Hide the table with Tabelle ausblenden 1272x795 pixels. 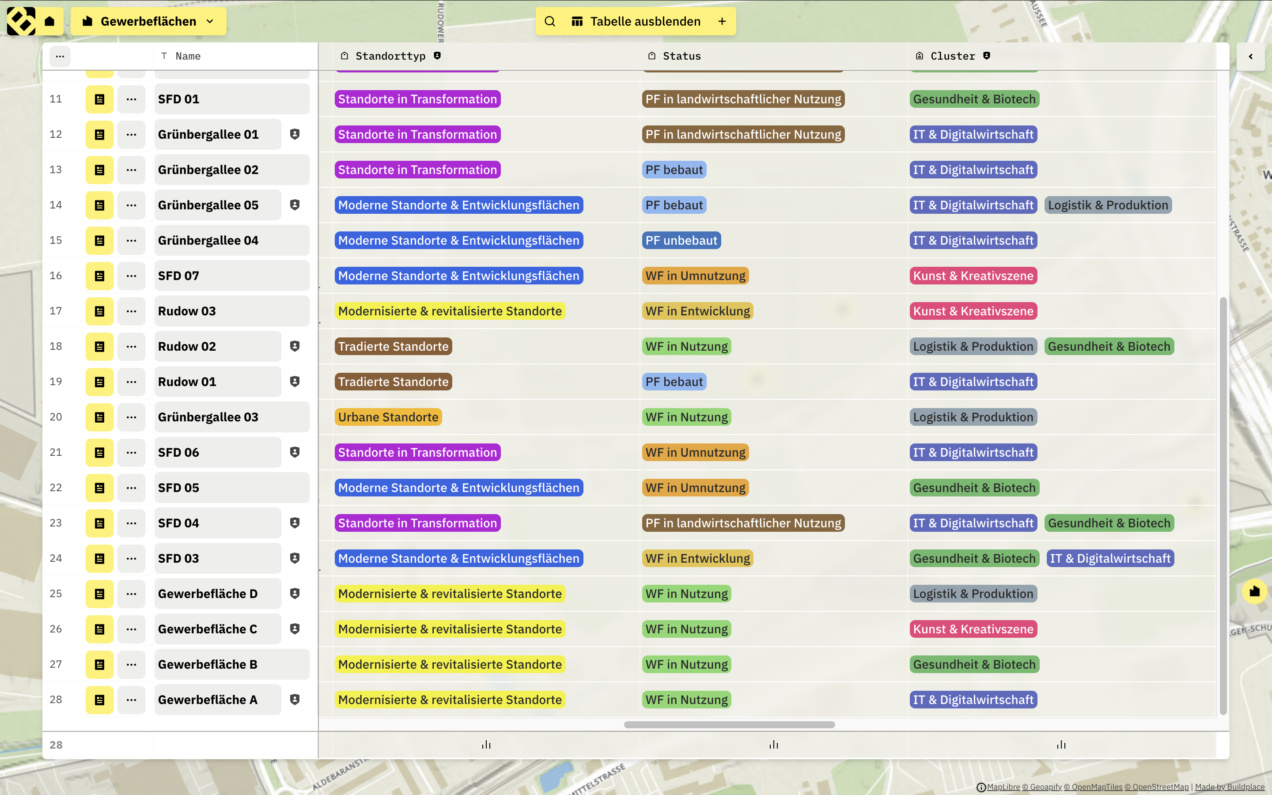click(x=634, y=21)
